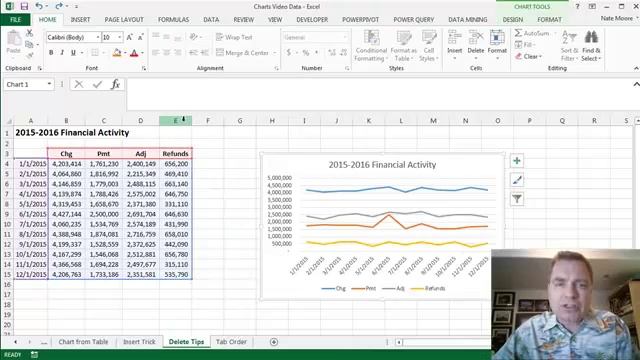Click the macro record status bar icon
Image resolution: width=640 pixels, height=360 pixels.
click(34, 355)
